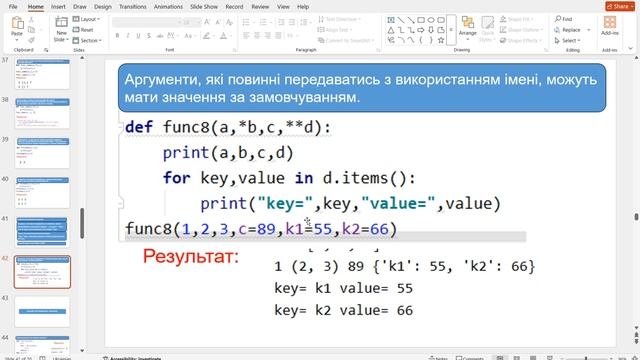Select slide 38 thumbnail

pyautogui.click(x=42, y=113)
